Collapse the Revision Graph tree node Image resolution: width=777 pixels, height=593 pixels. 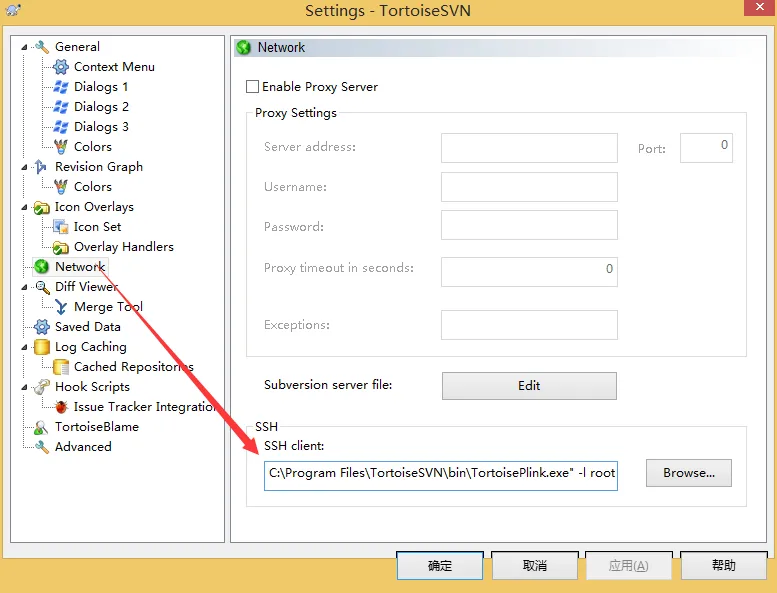point(24,167)
